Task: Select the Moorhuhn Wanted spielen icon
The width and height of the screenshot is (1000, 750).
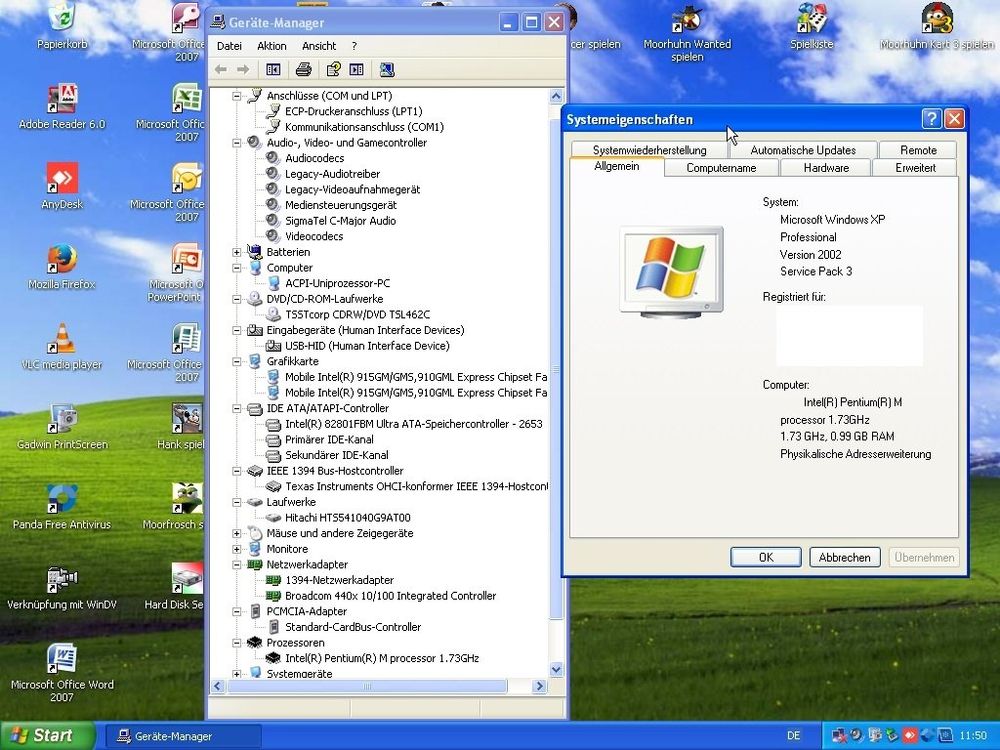Action: (x=687, y=32)
